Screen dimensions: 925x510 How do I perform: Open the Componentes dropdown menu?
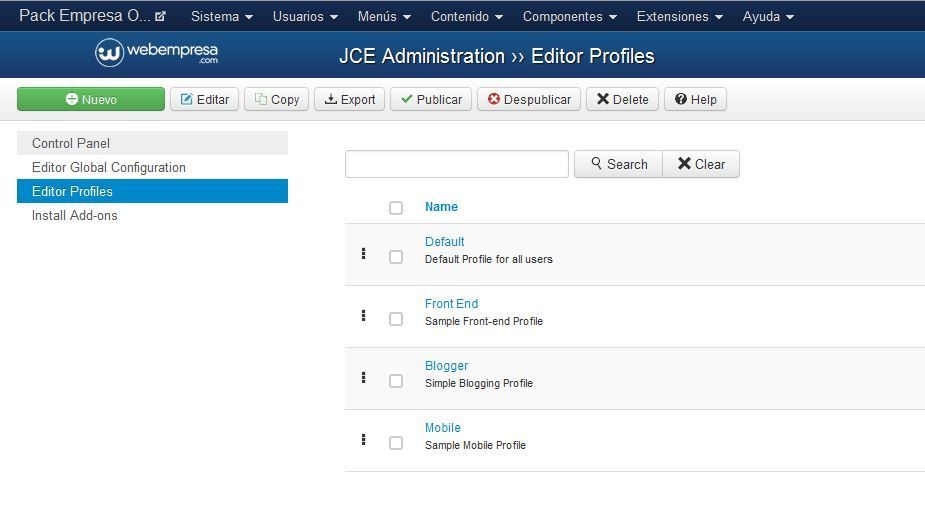tap(570, 17)
